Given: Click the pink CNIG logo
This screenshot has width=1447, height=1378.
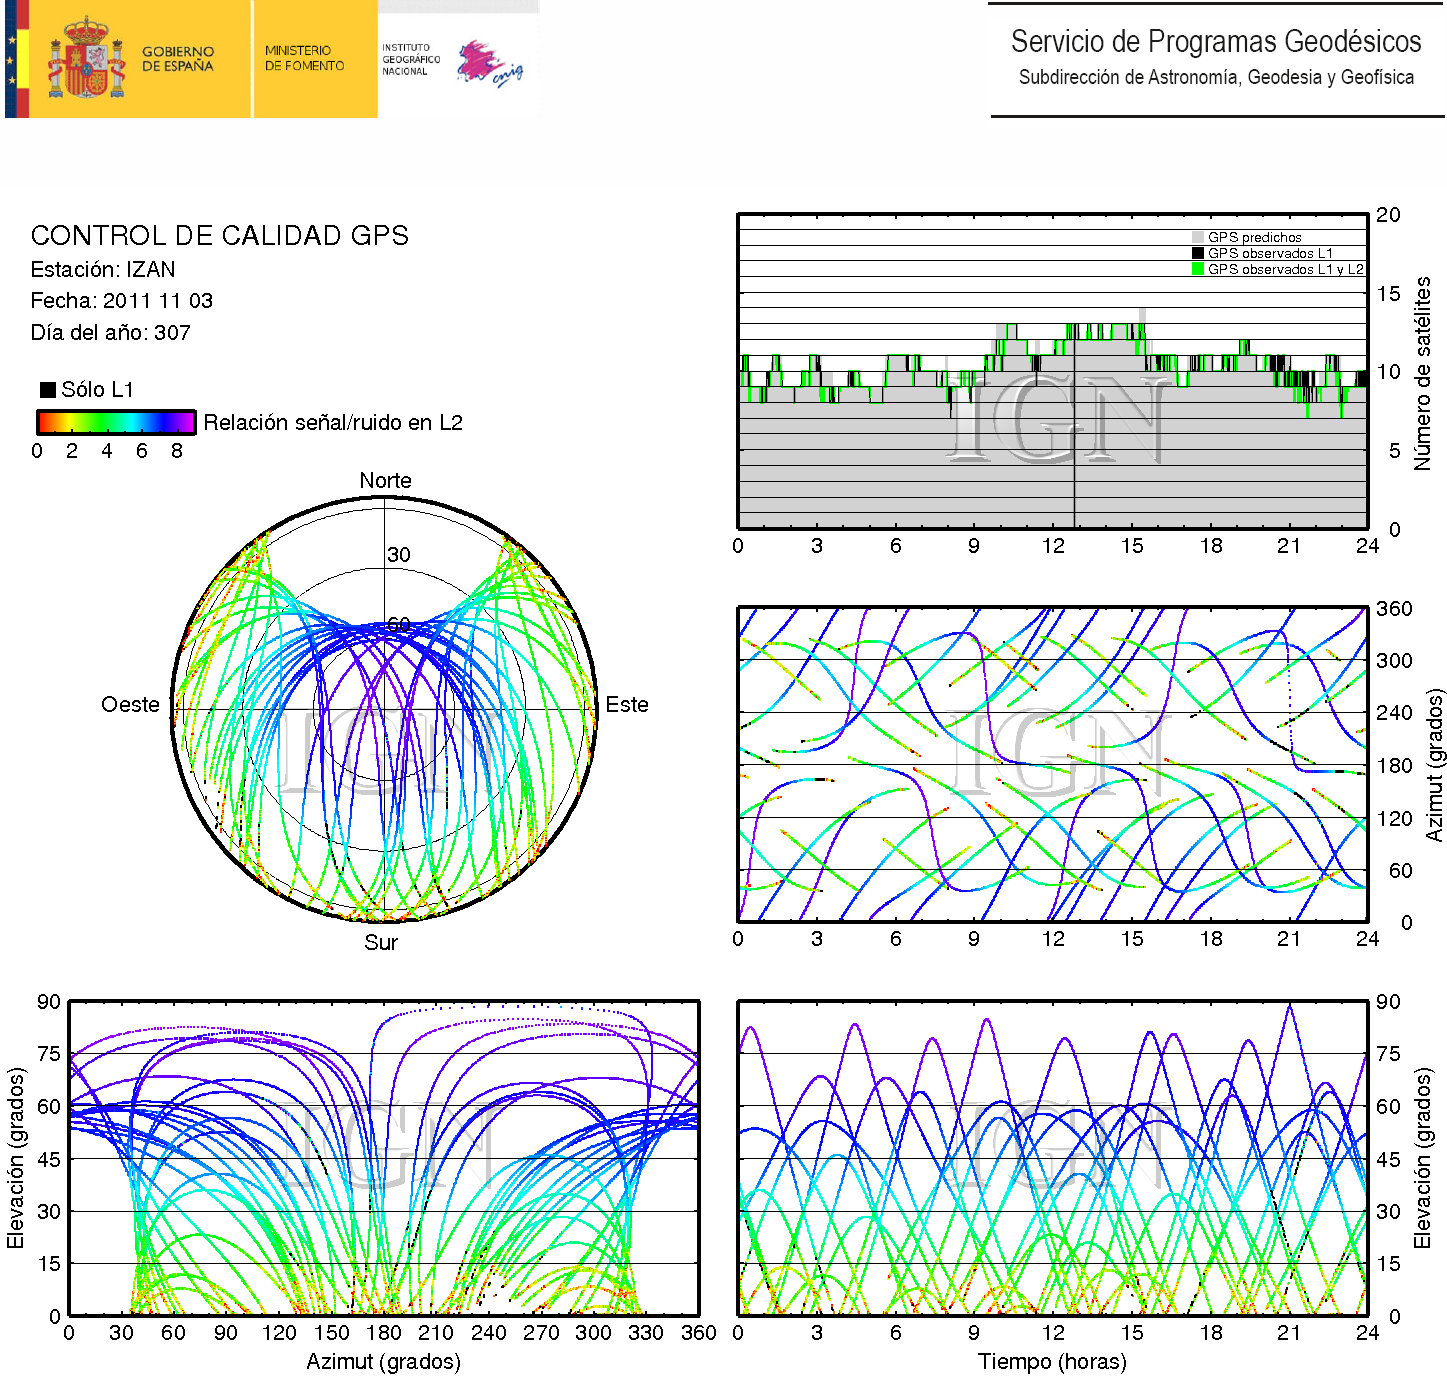Looking at the screenshot, I should tap(489, 64).
